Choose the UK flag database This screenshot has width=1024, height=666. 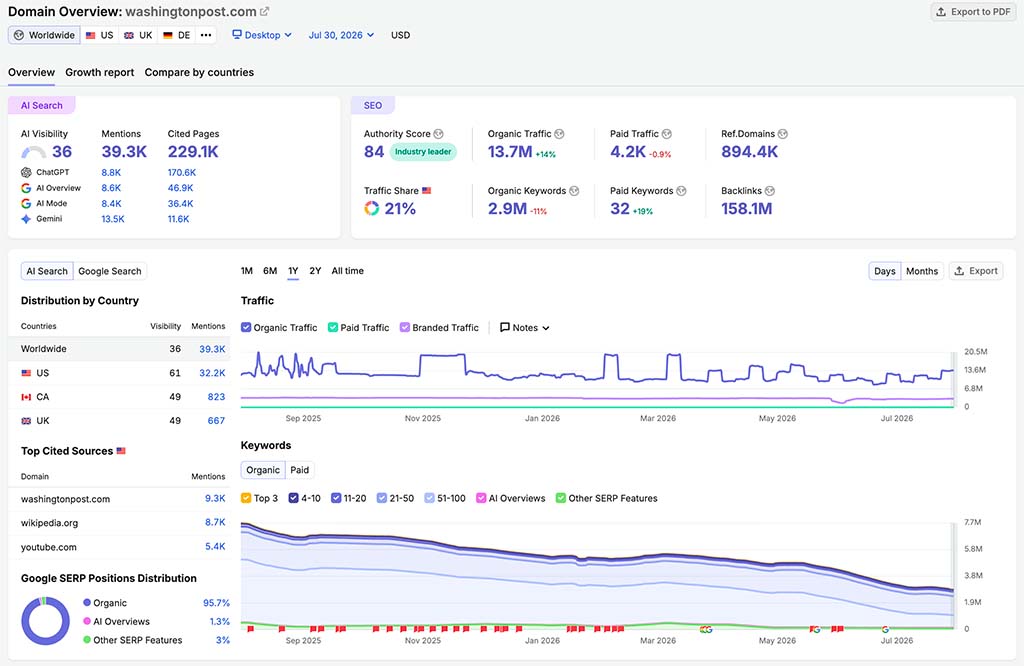pos(138,35)
